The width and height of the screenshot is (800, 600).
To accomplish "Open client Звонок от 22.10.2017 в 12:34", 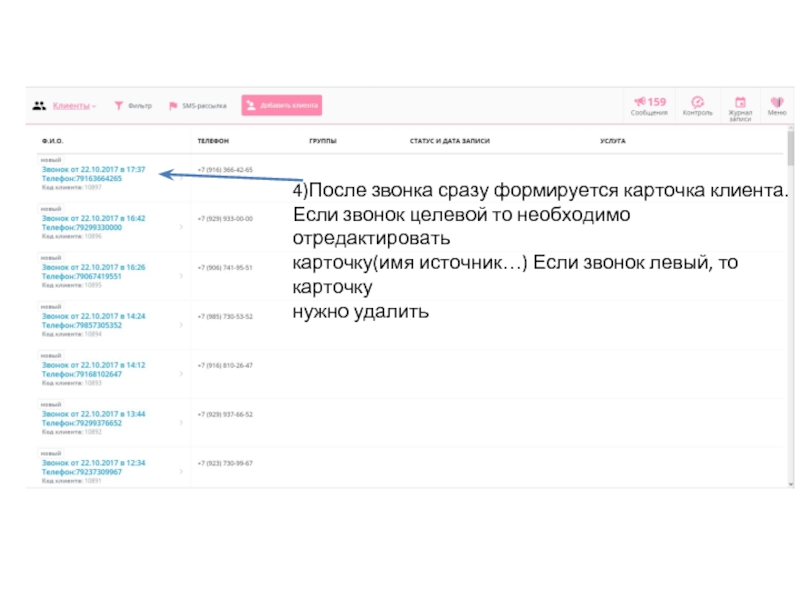I will [93, 463].
